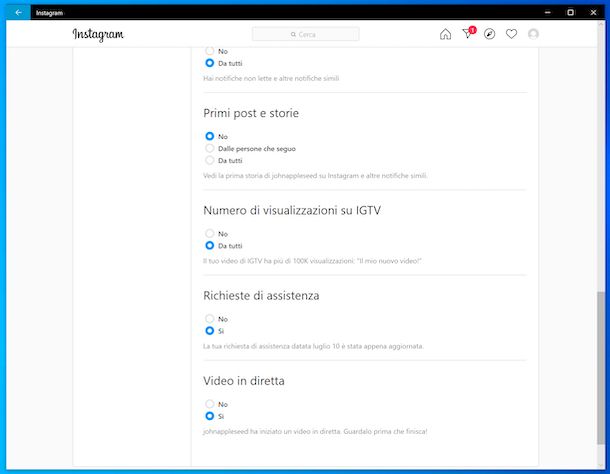This screenshot has width=610, height=474.
Task: Open the activity heart icon
Action: (x=511, y=34)
